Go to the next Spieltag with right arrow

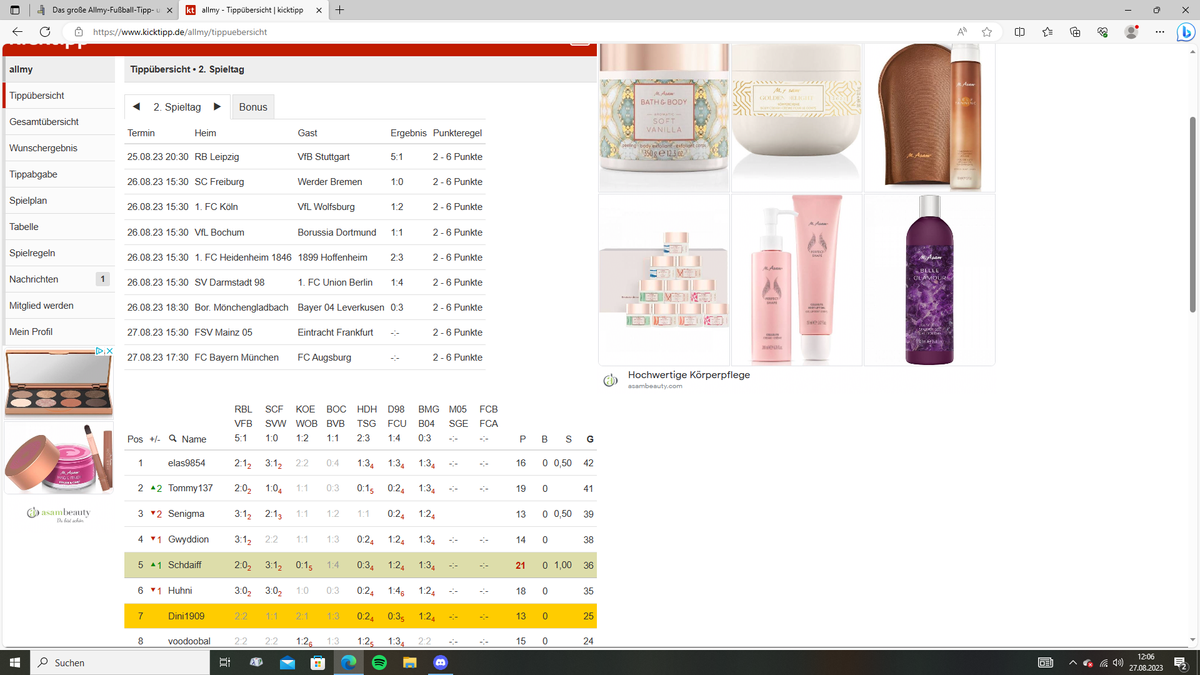point(216,107)
